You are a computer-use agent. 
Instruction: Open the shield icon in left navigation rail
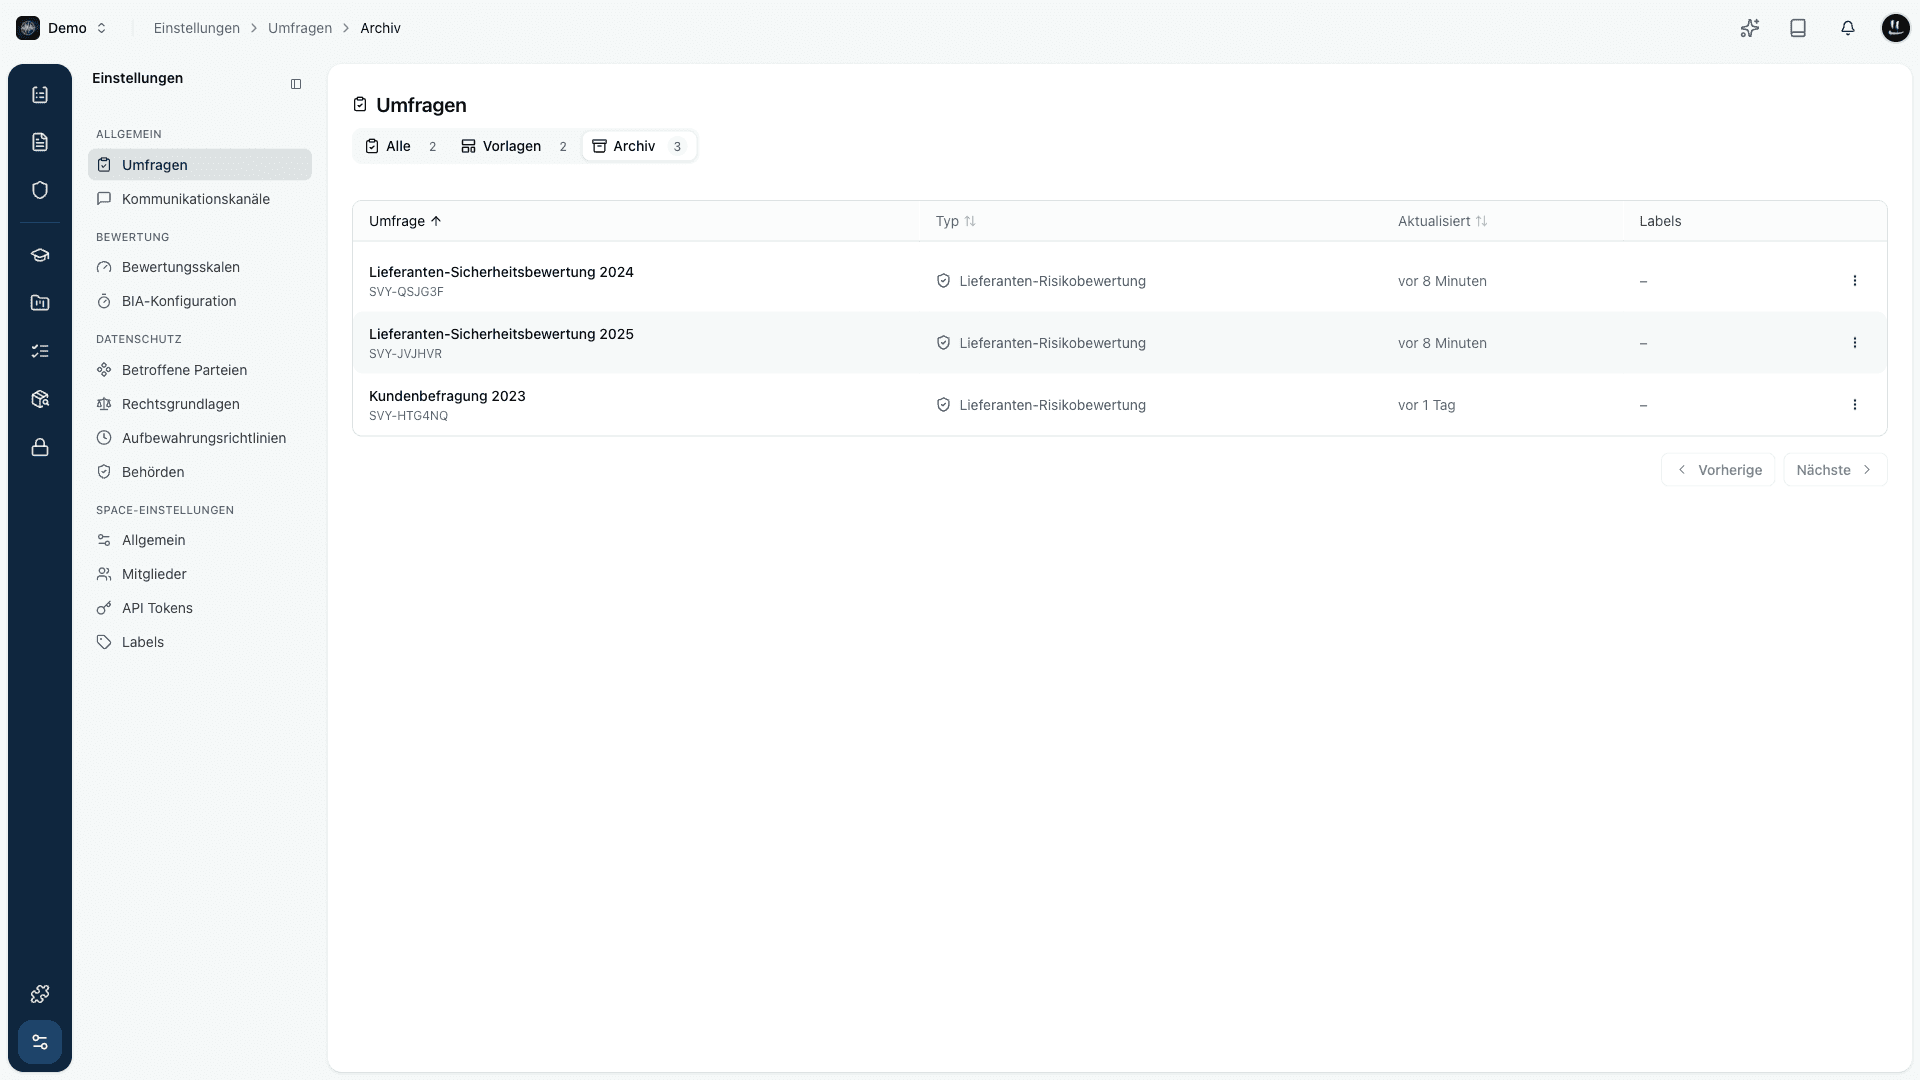40,190
